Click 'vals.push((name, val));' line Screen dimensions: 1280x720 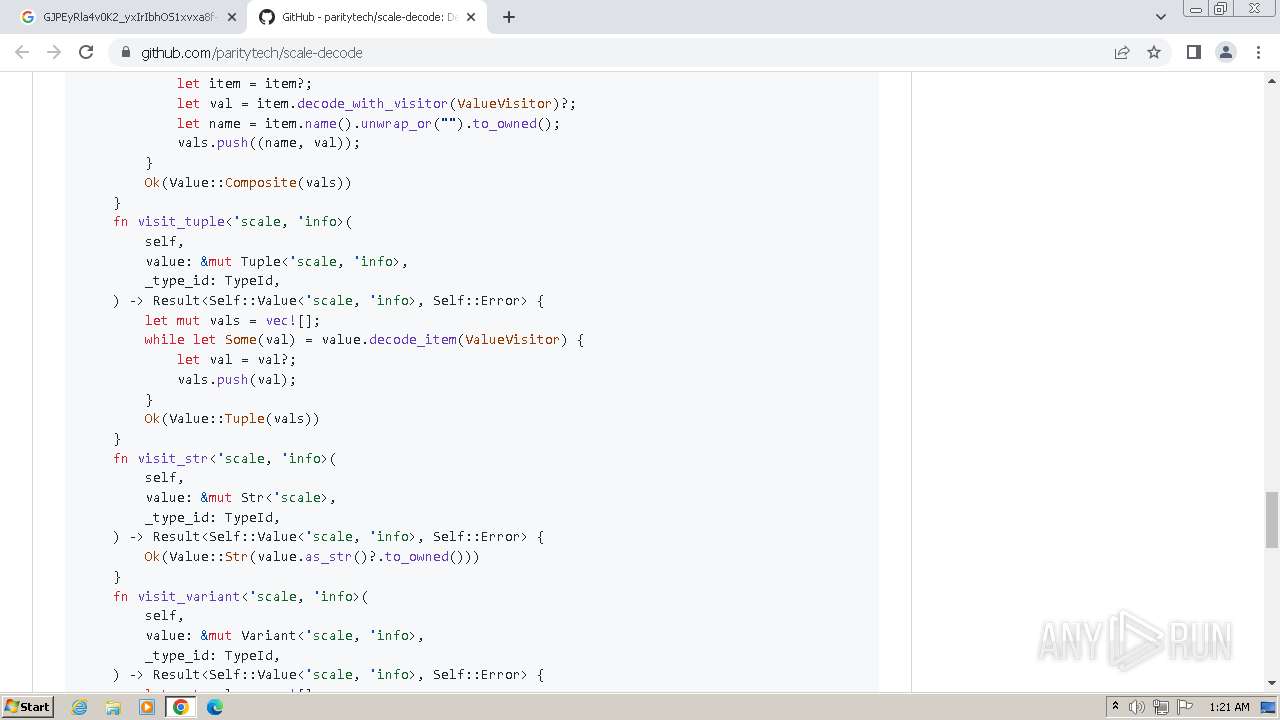click(269, 142)
